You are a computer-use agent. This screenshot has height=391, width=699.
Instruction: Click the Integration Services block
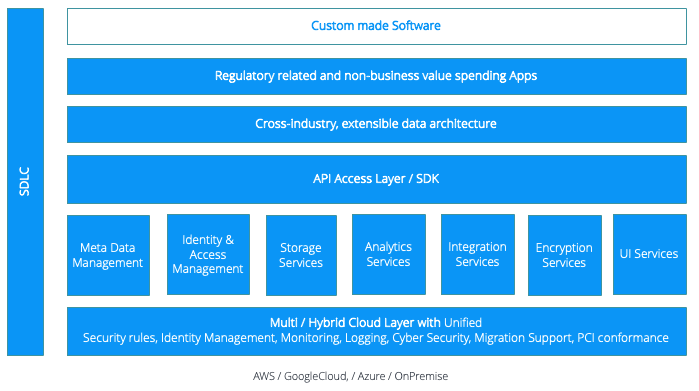point(478,255)
